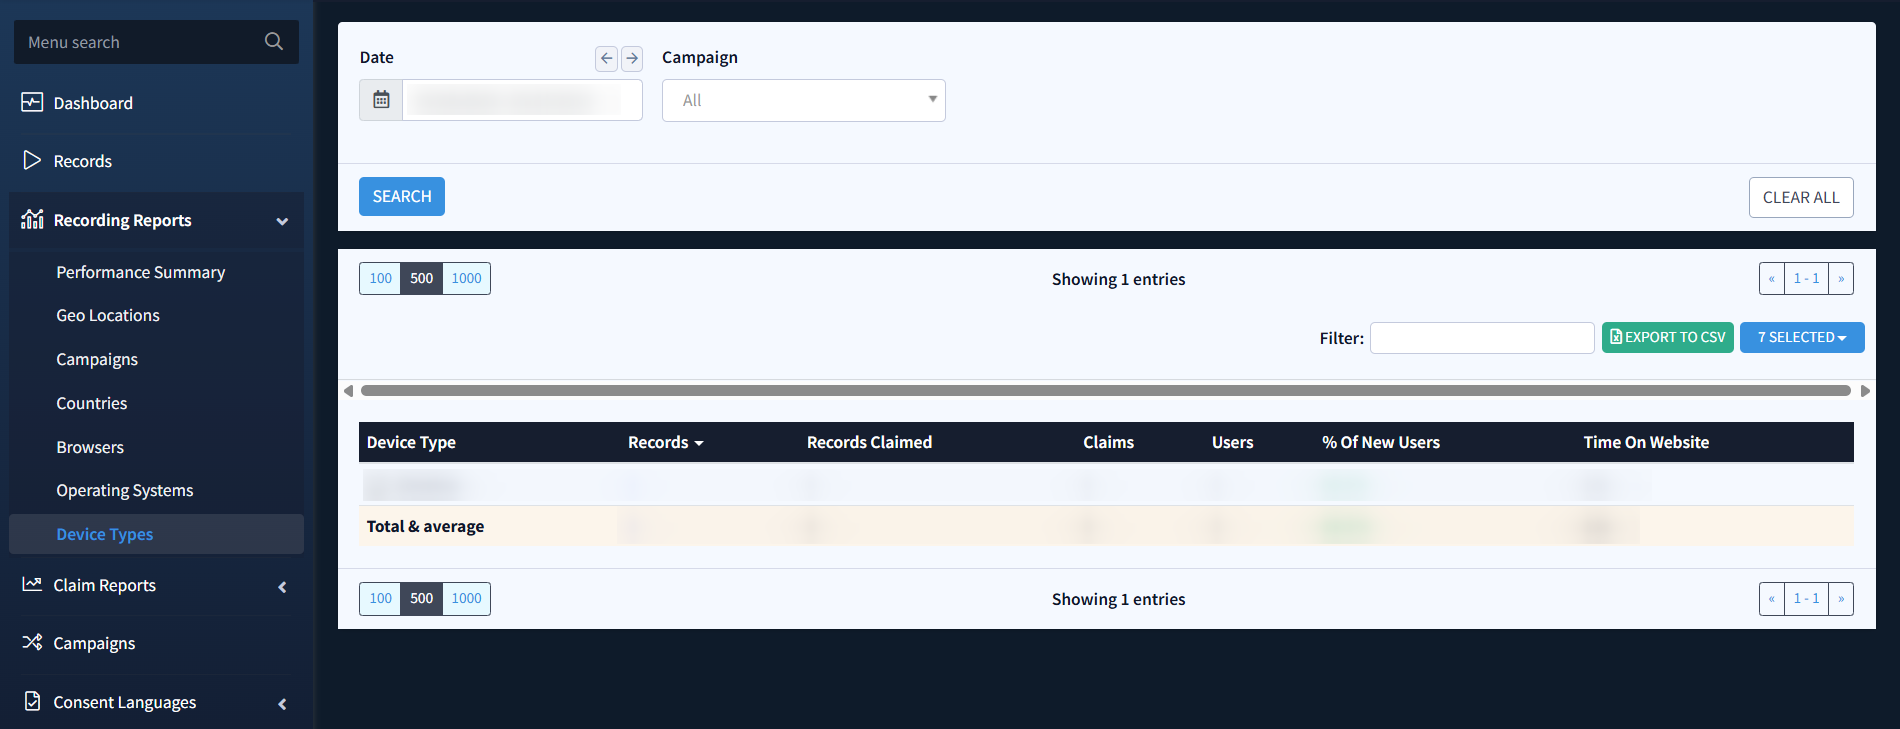Open the Campaign dropdown
Image resolution: width=1900 pixels, height=729 pixels.
(x=803, y=101)
